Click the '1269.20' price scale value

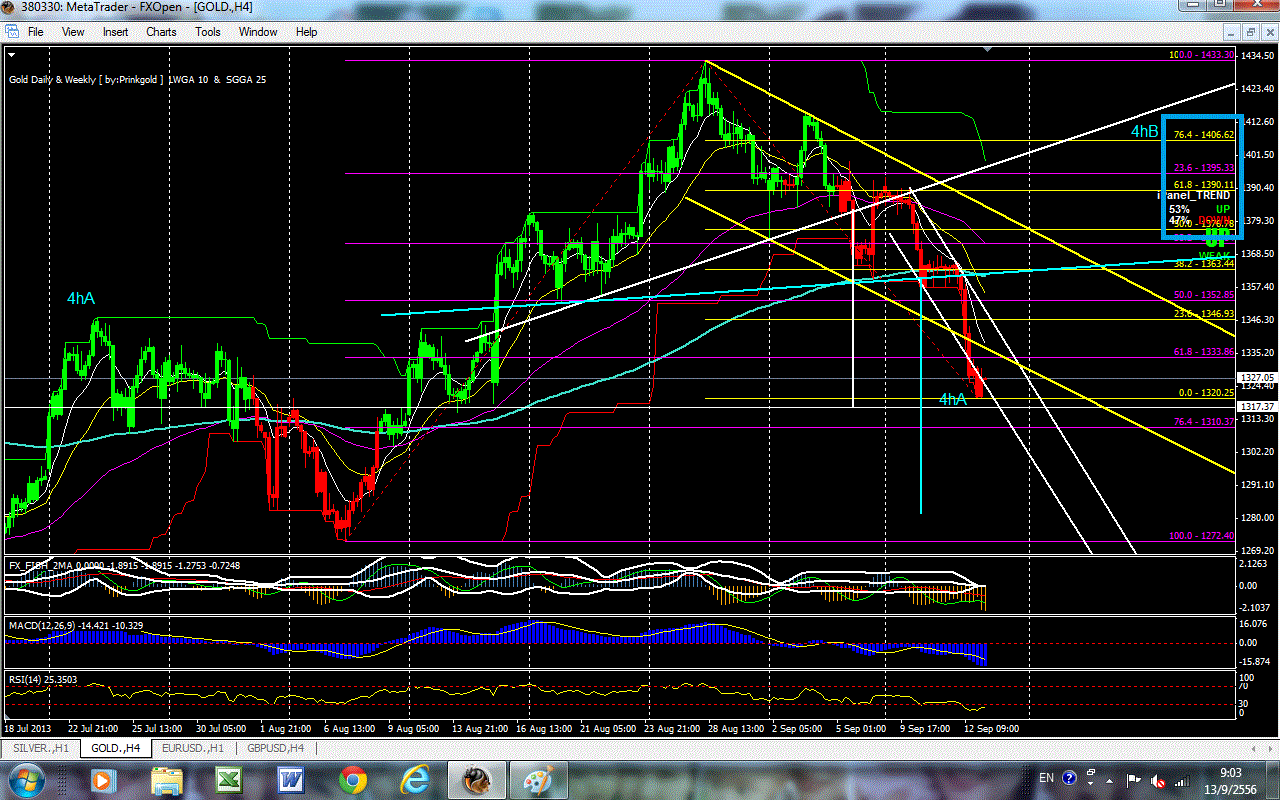(1258, 551)
